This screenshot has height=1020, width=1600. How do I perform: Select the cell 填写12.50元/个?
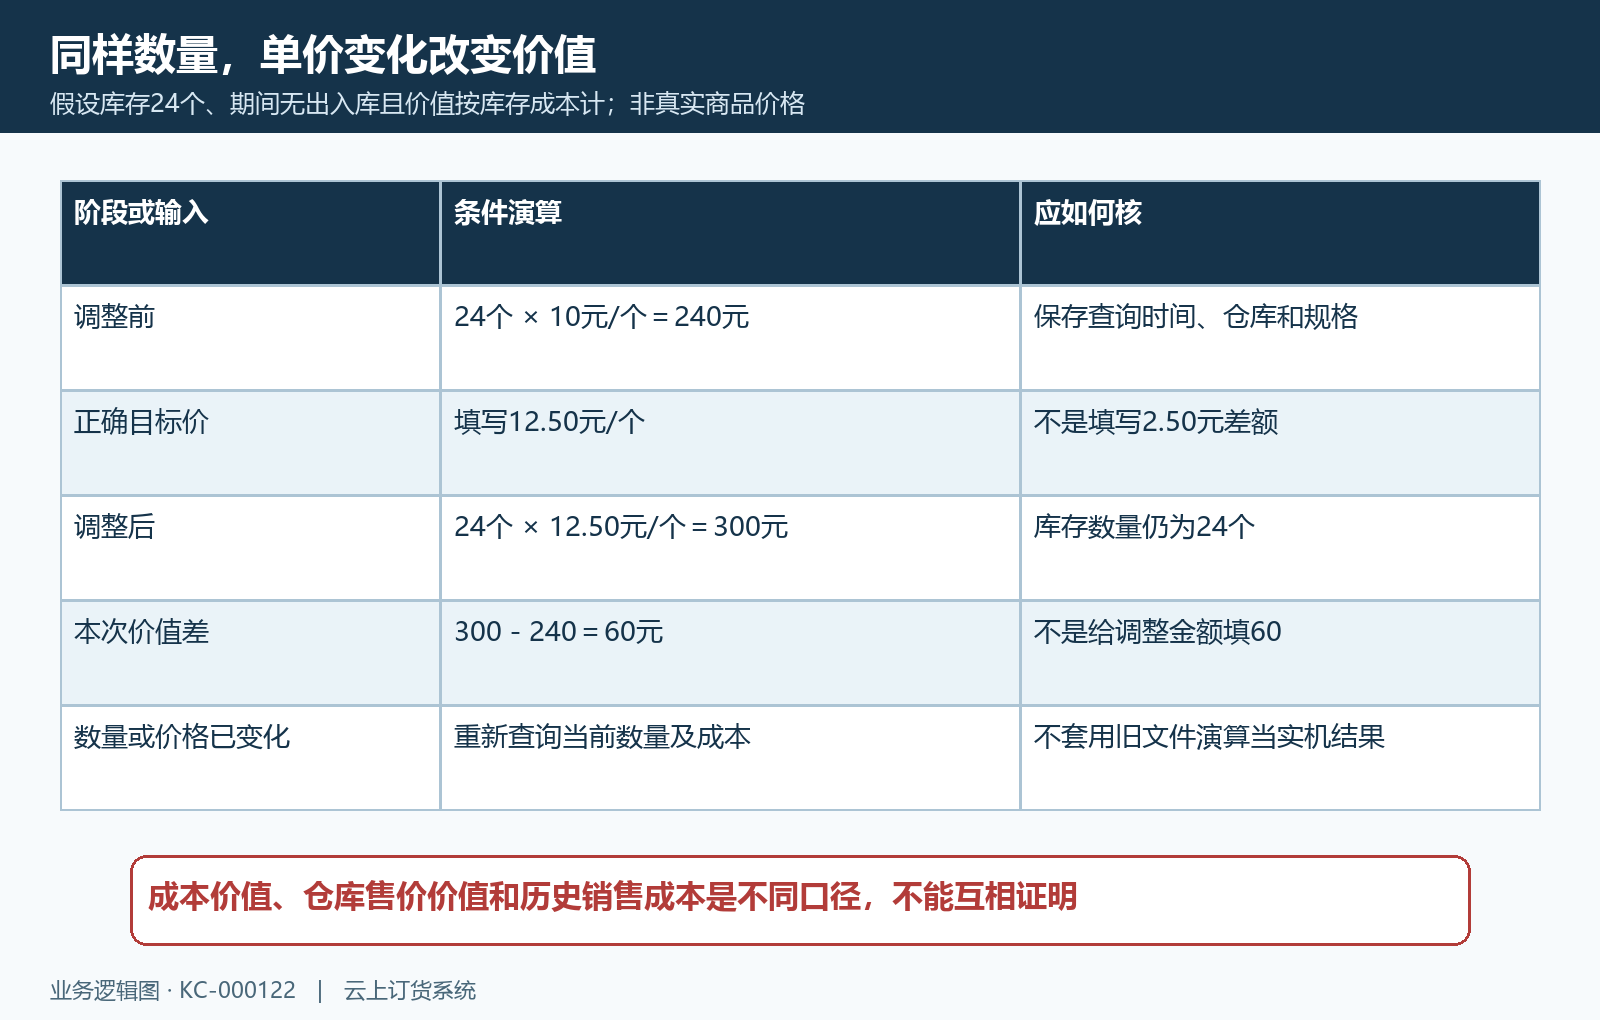pyautogui.click(x=730, y=443)
